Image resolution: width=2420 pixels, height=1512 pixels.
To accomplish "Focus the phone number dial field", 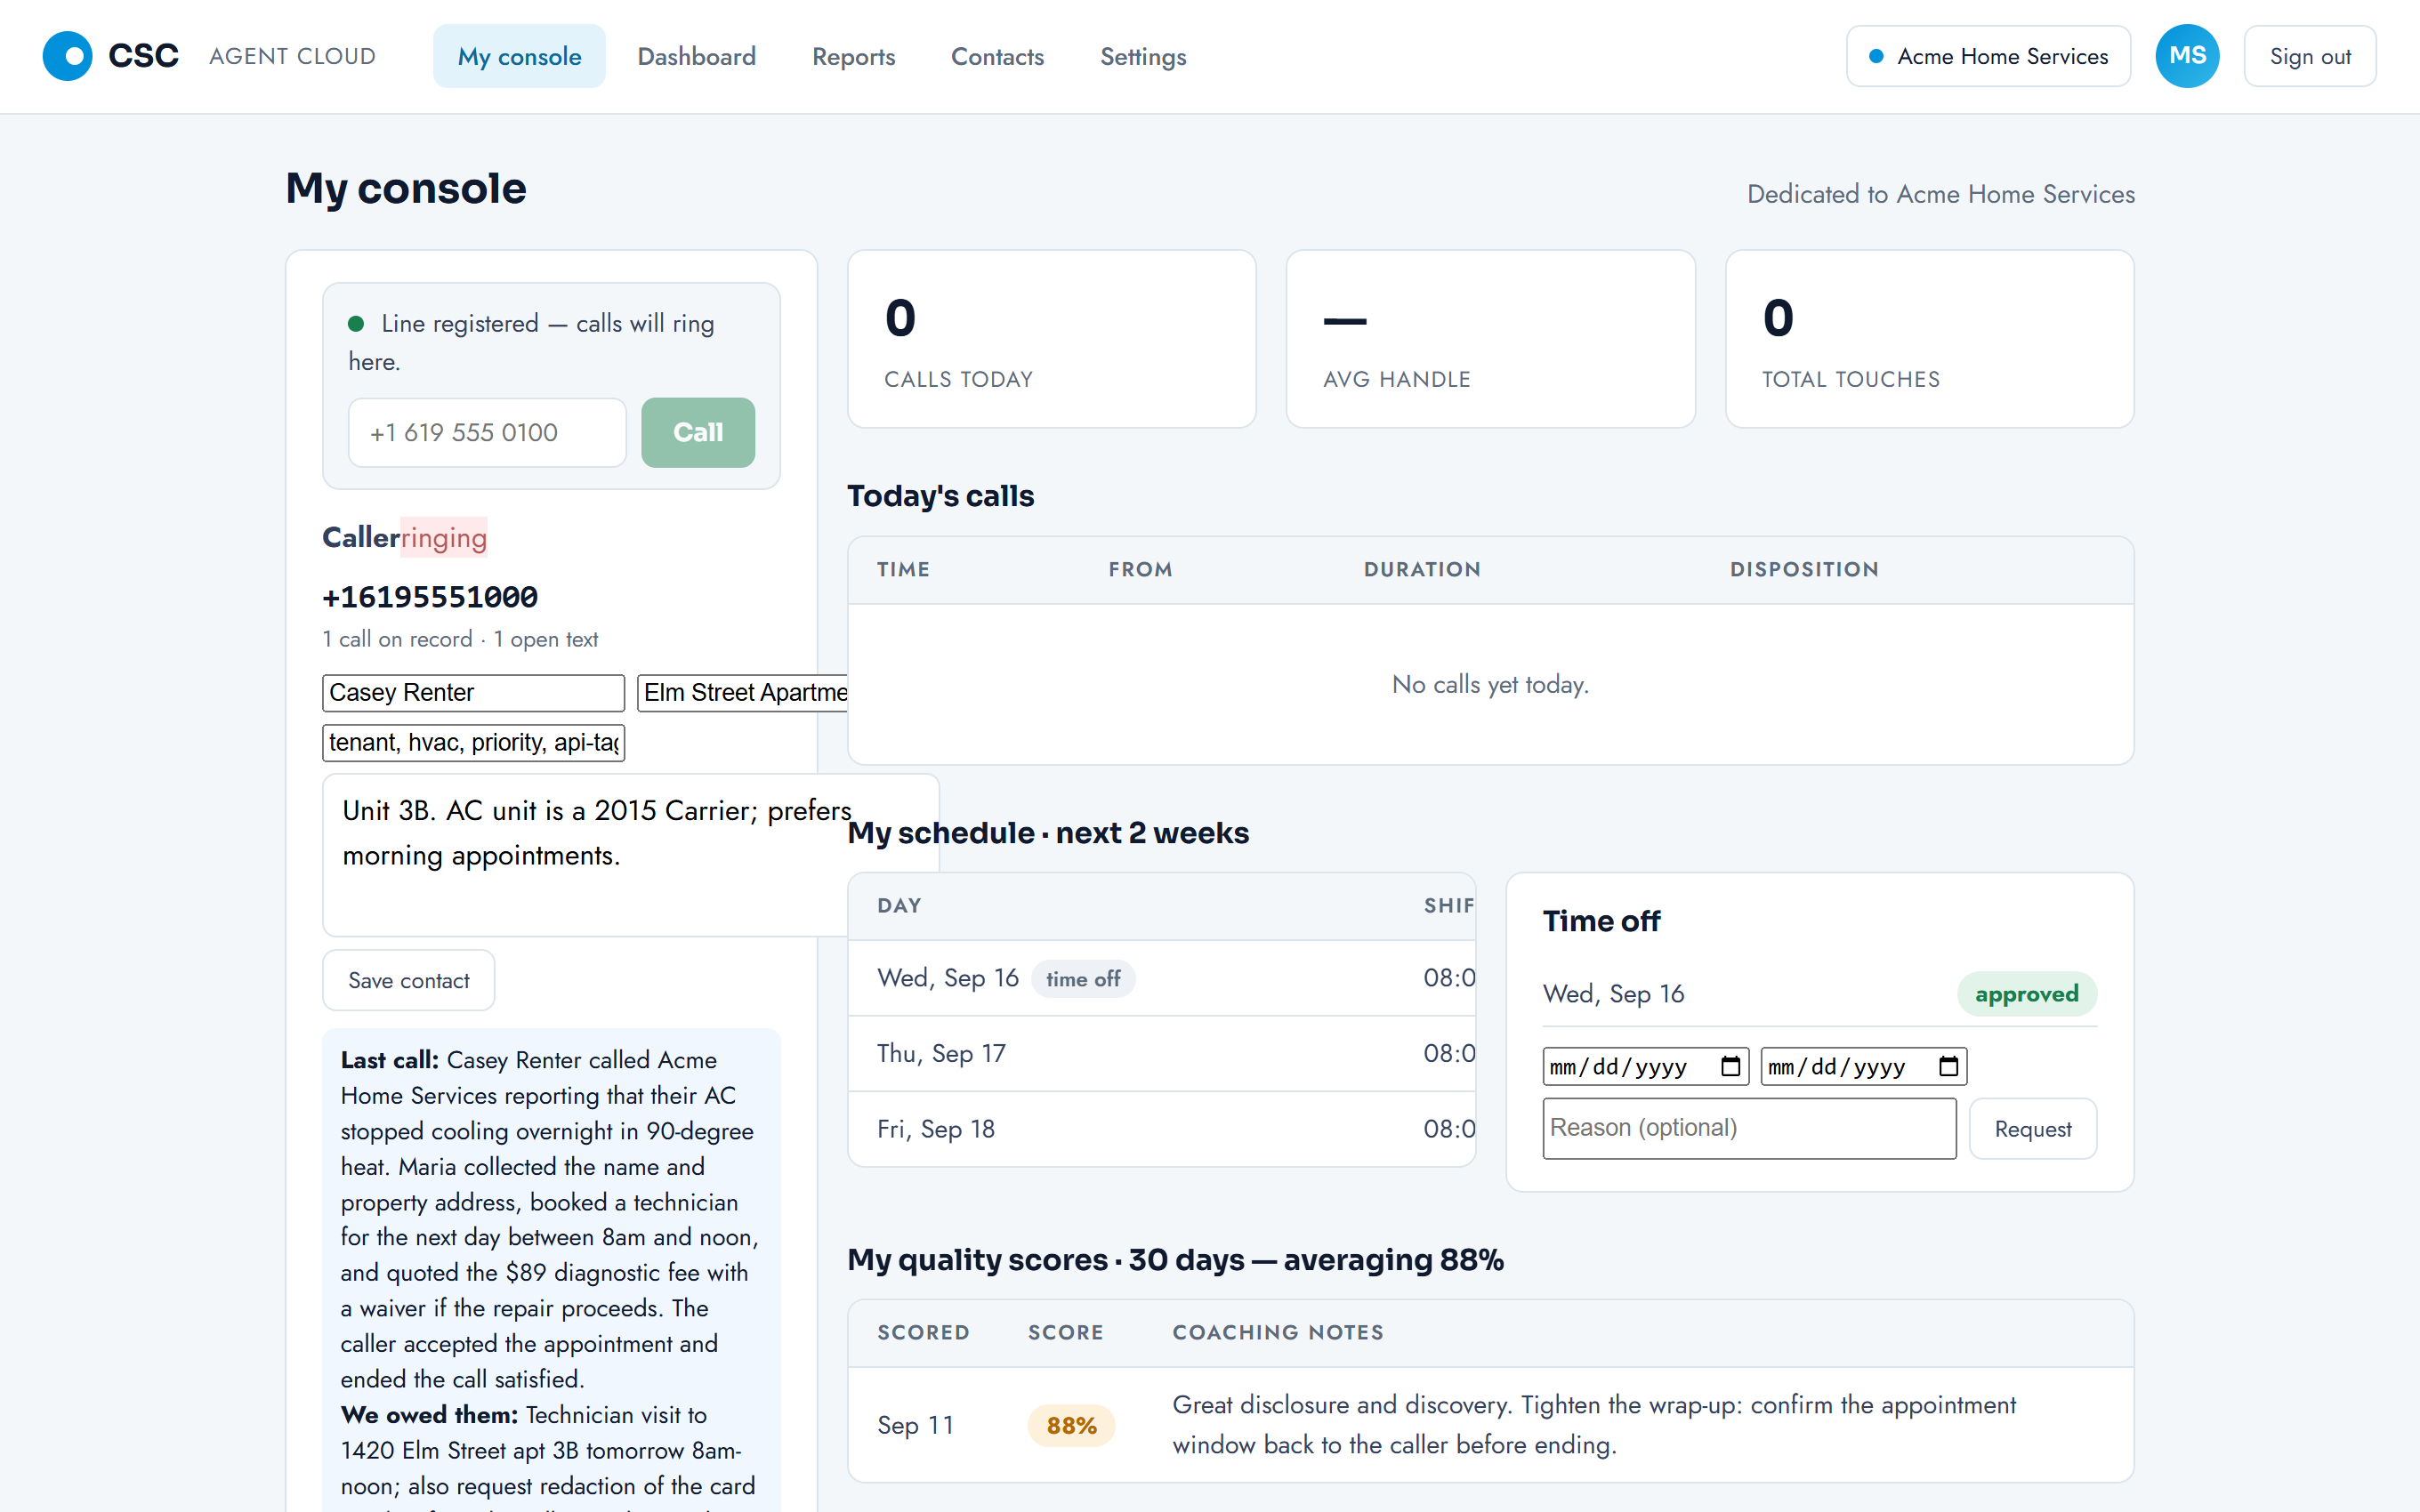I will [487, 432].
